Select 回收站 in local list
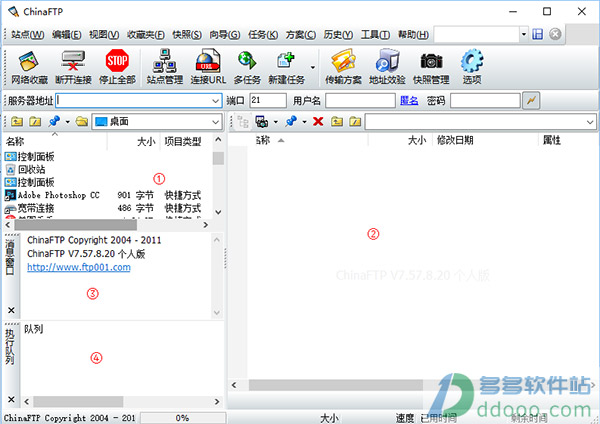 [25, 169]
